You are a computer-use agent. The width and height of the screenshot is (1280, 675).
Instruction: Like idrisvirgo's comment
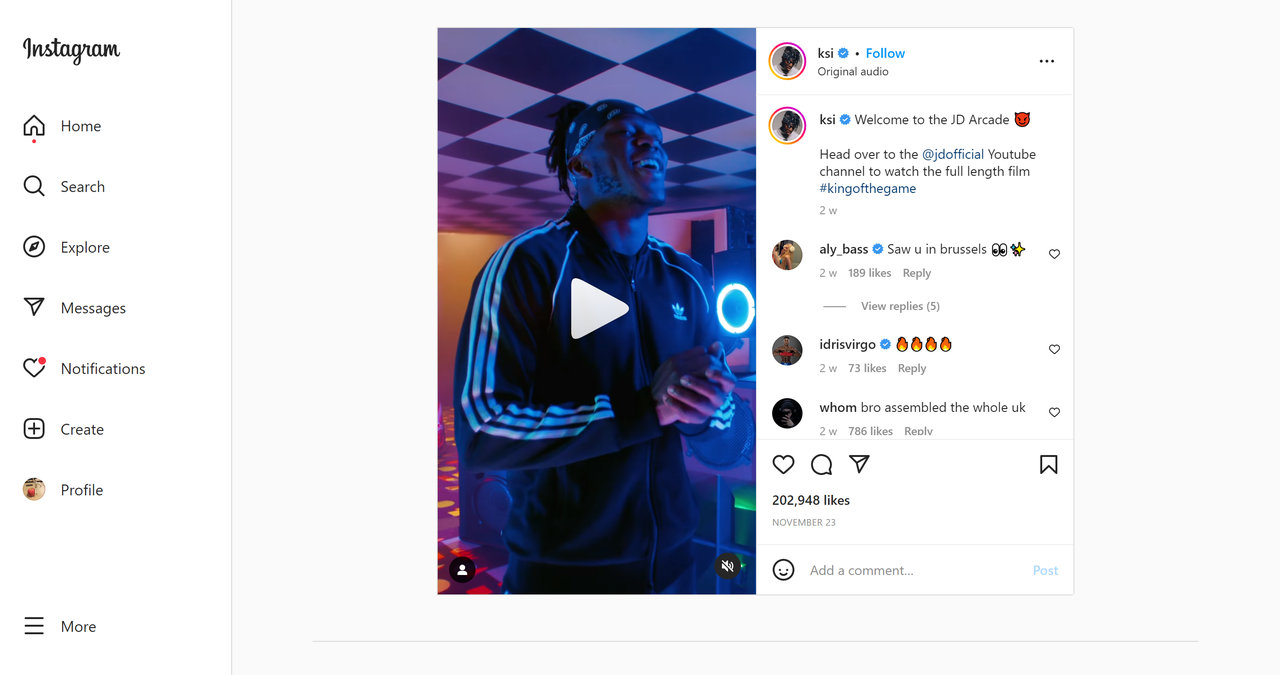tap(1054, 349)
